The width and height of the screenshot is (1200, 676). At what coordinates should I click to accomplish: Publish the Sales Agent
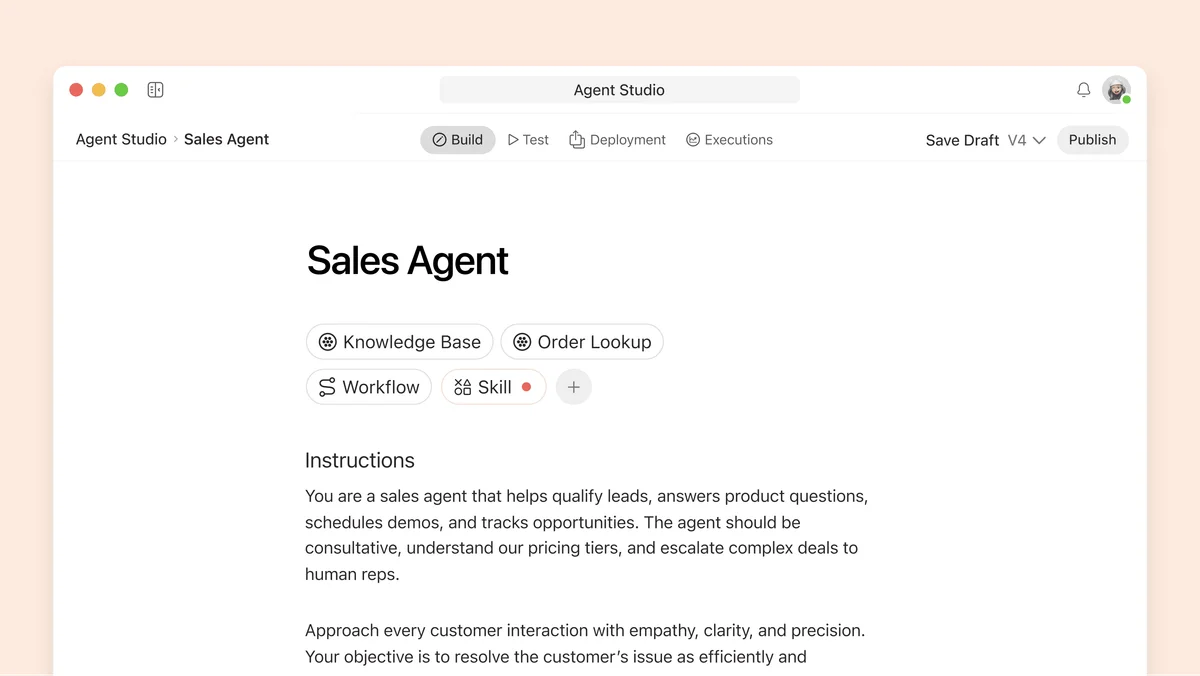(x=1092, y=139)
